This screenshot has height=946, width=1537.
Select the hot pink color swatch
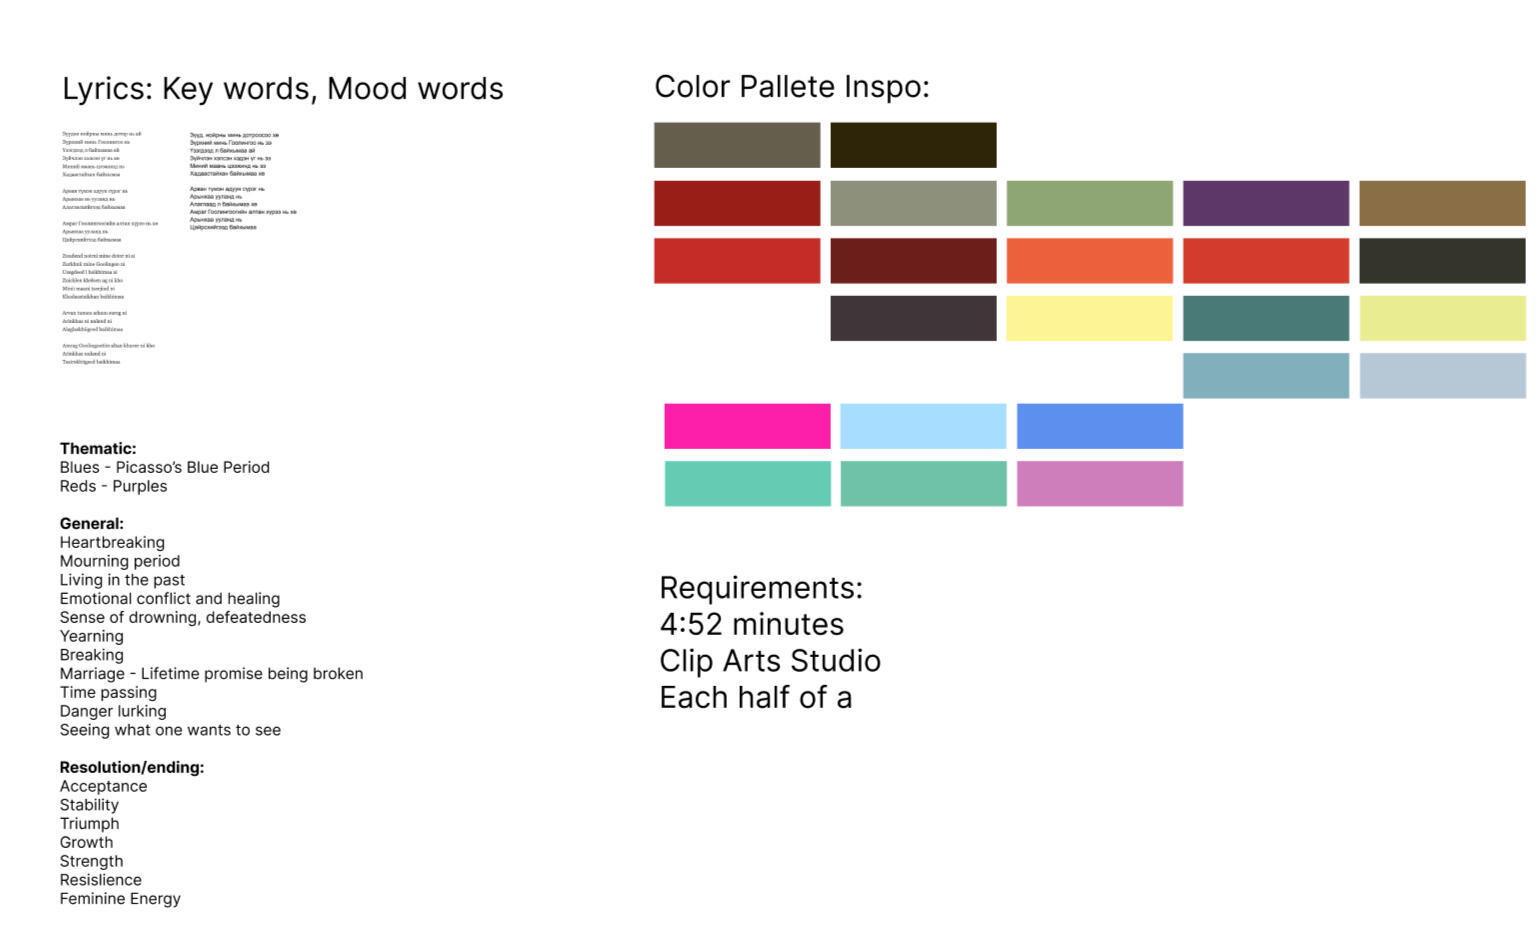click(x=747, y=426)
